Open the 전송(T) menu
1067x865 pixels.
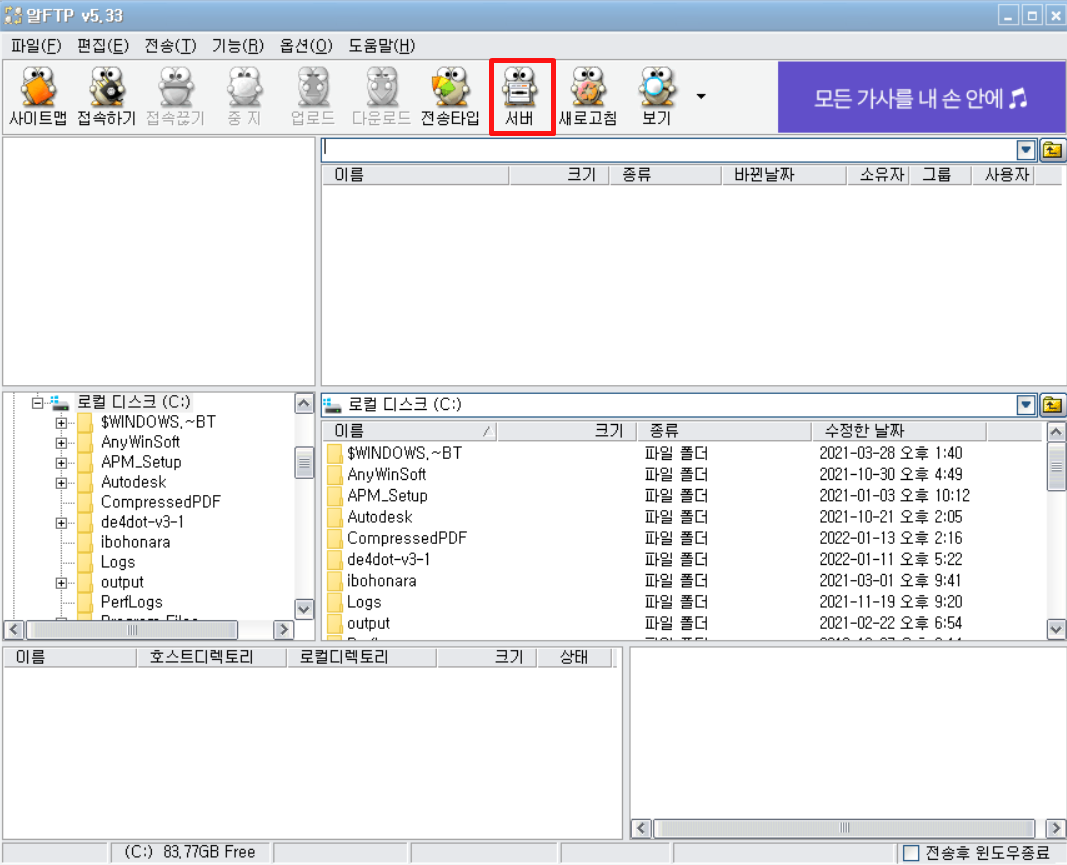(x=170, y=46)
